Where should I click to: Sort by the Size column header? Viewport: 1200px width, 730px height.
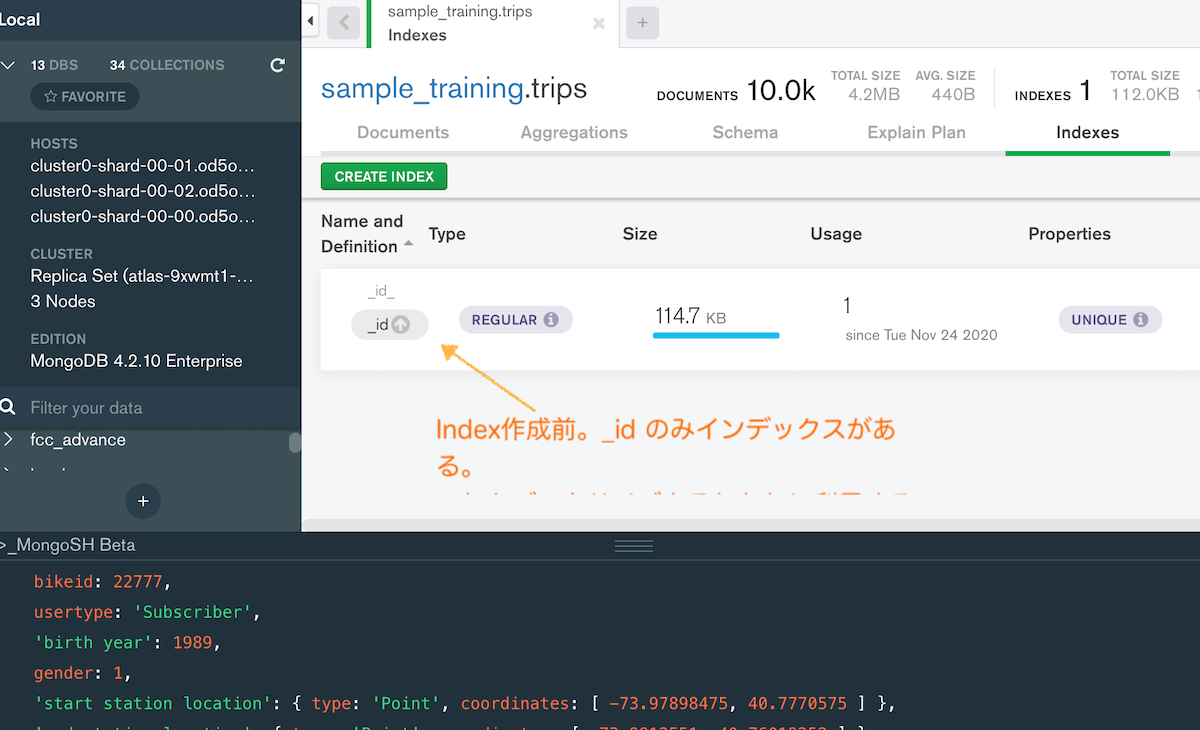point(640,234)
